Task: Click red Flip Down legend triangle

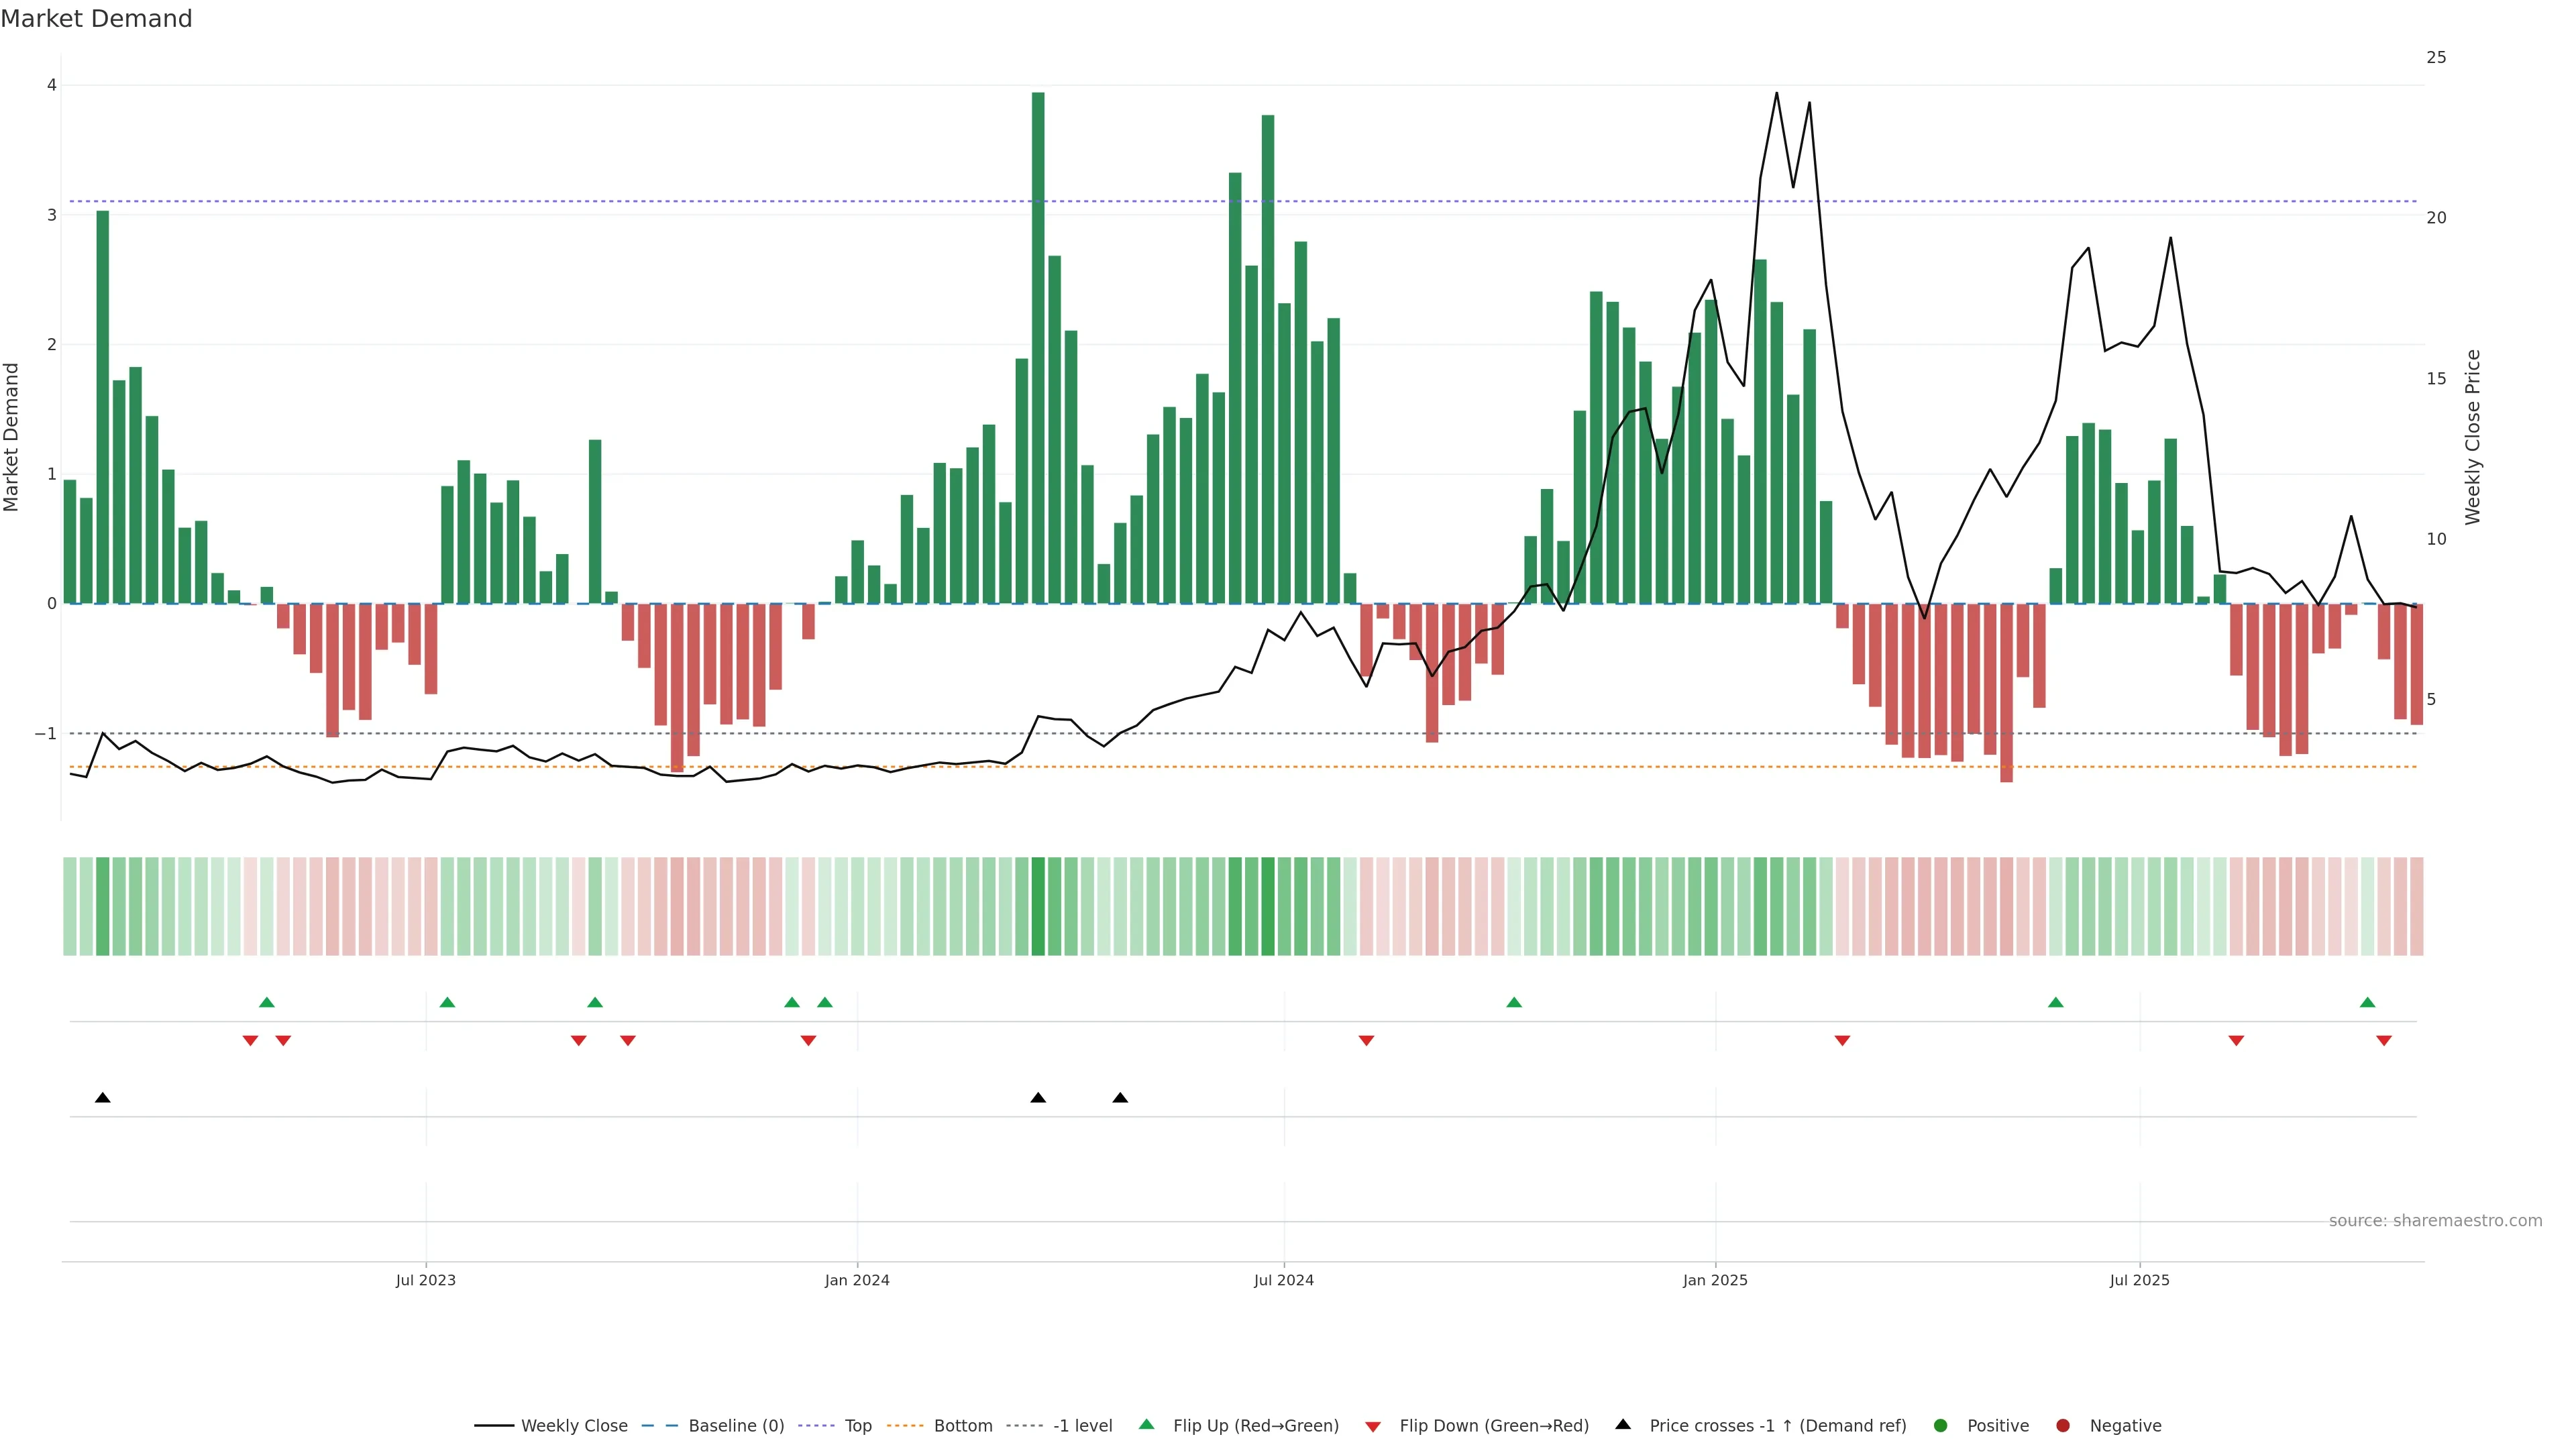Action: pyautogui.click(x=1373, y=1427)
